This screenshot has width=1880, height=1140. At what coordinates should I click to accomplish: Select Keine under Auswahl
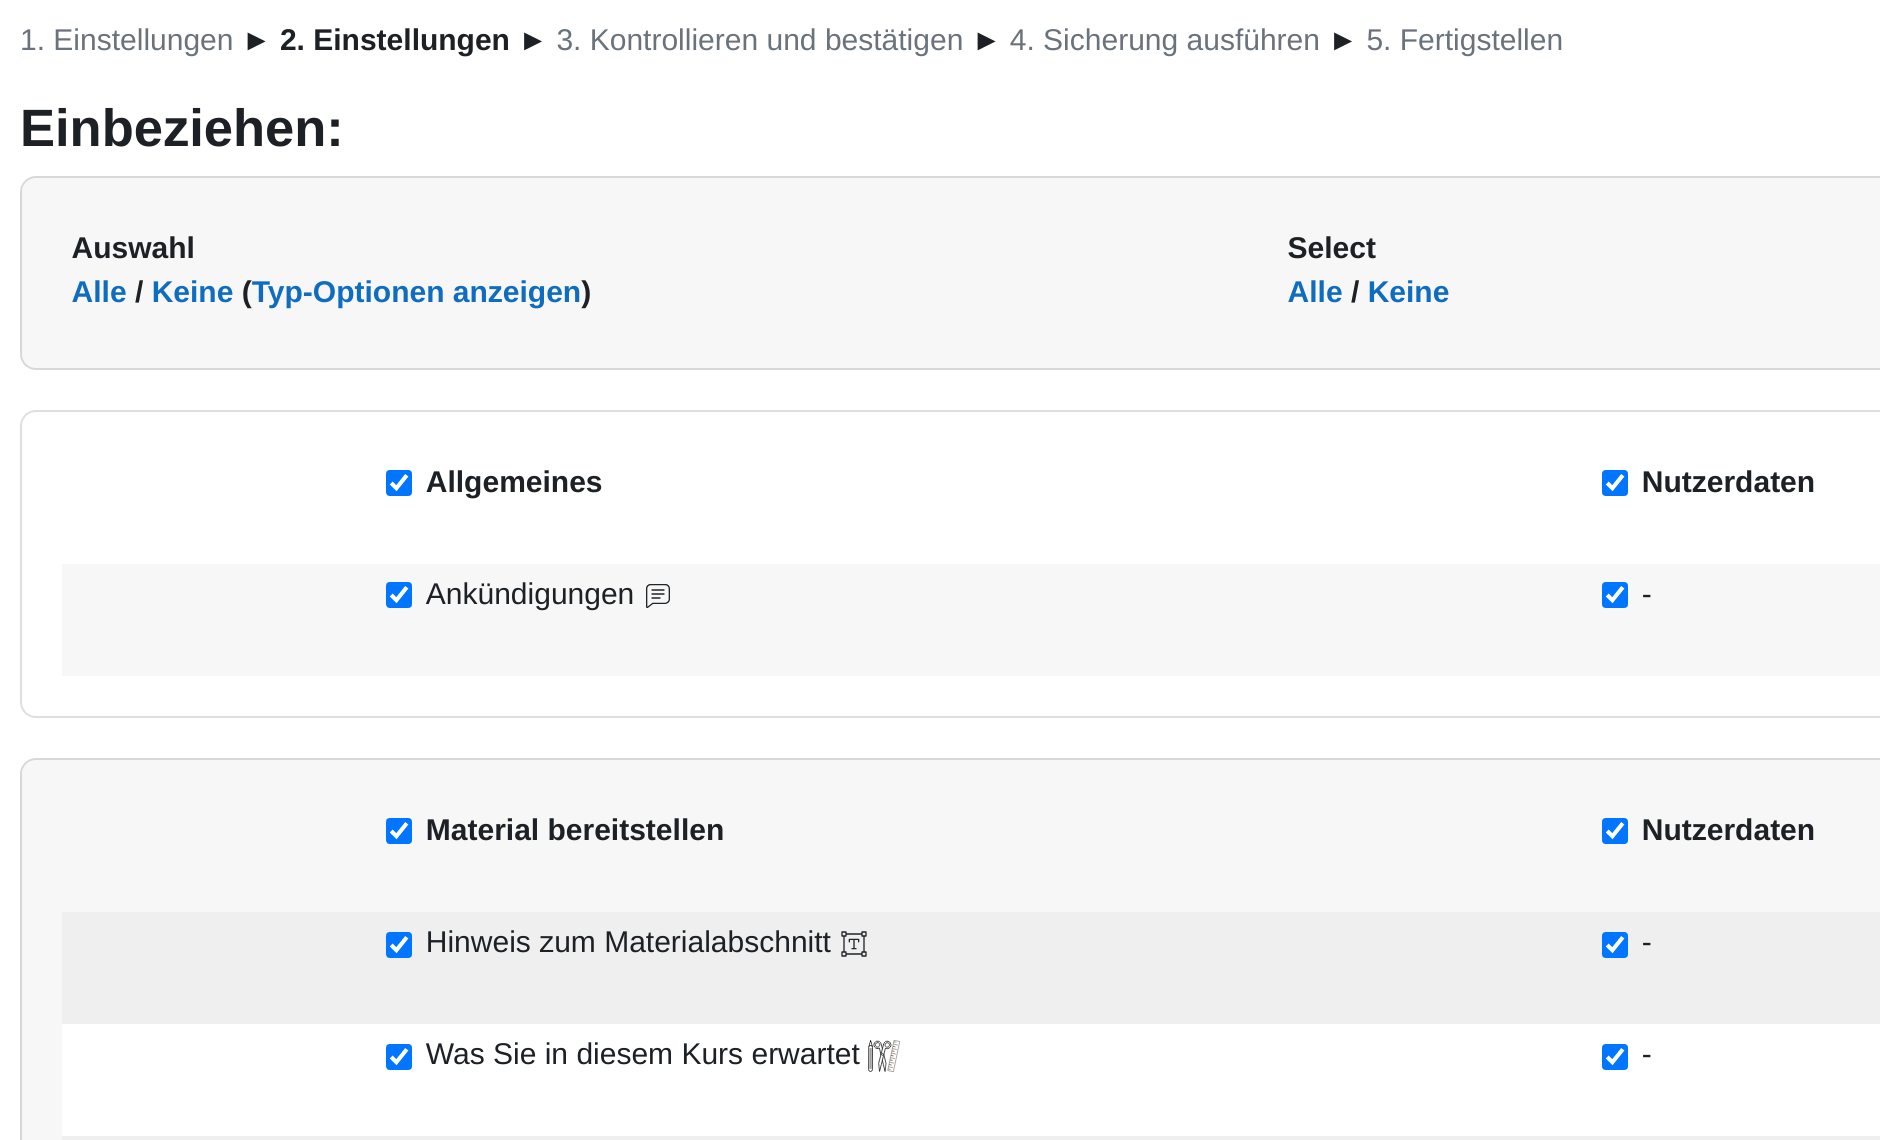click(192, 292)
